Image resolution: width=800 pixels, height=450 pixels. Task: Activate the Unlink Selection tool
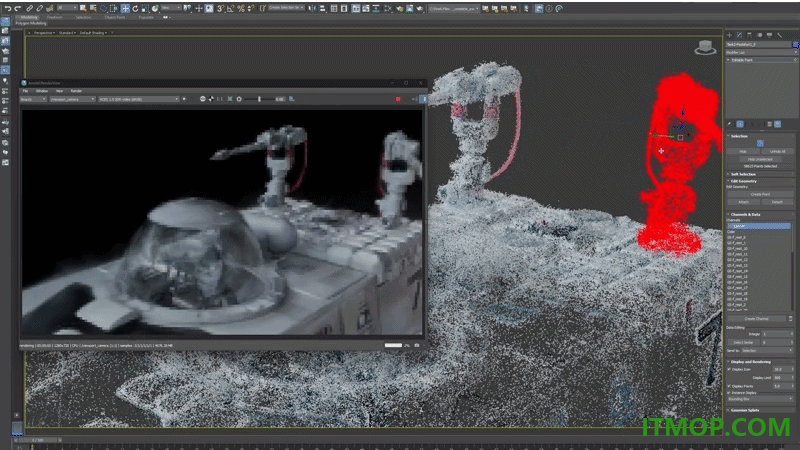[39, 9]
